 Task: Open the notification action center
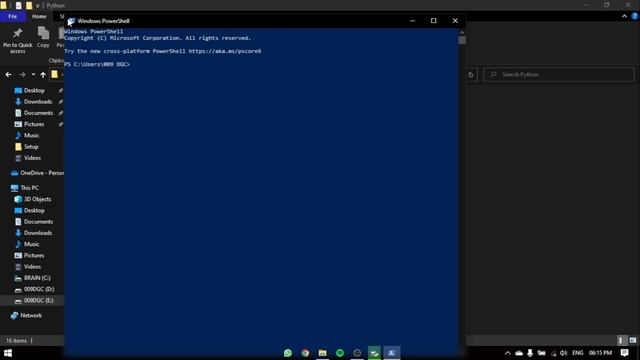click(624, 353)
